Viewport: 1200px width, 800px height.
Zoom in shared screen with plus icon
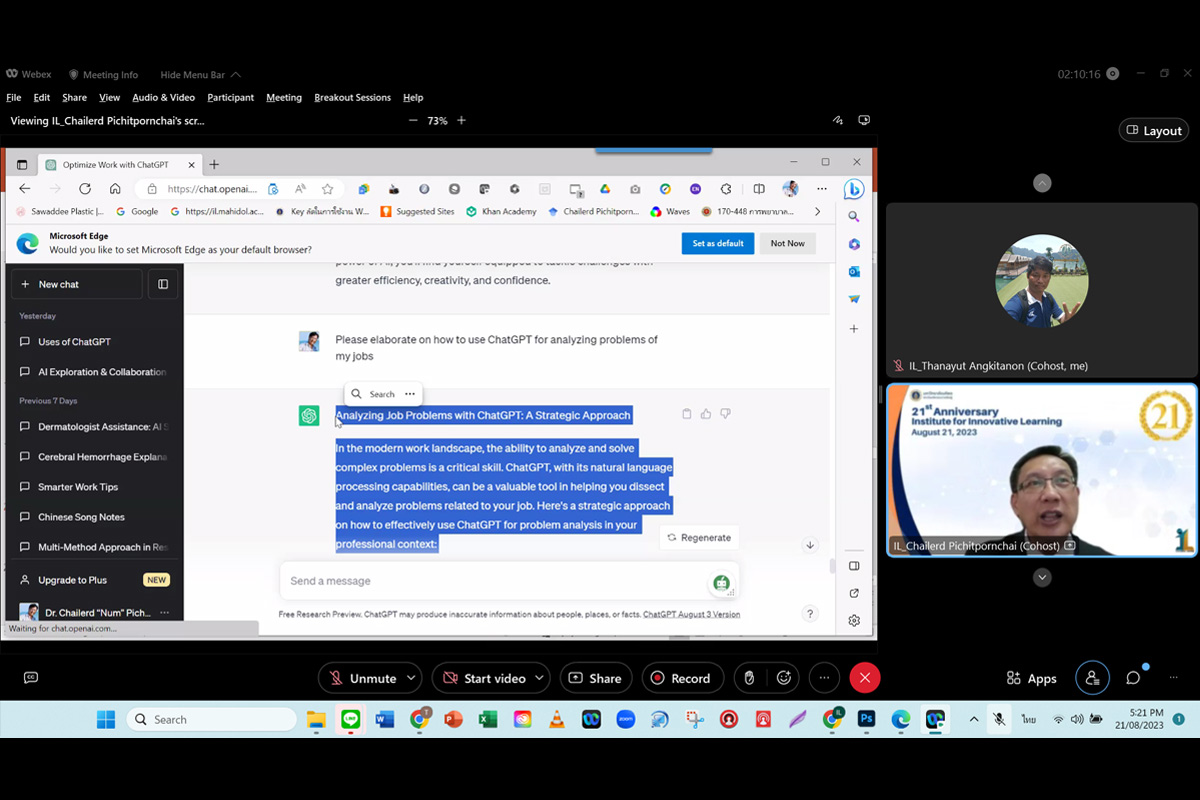tap(461, 120)
